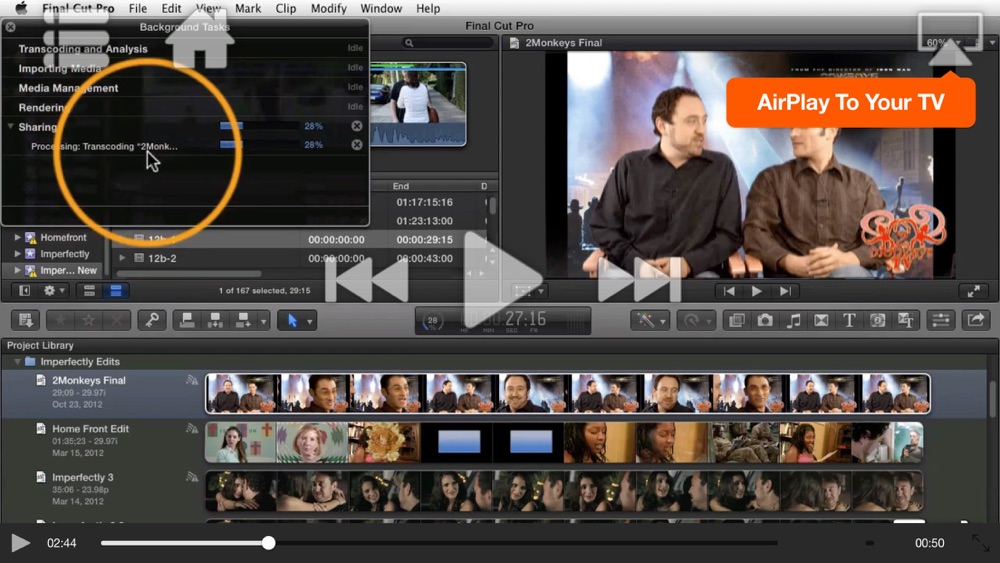Show the Music and Sound browser
The width and height of the screenshot is (1000, 563).
[x=793, y=320]
